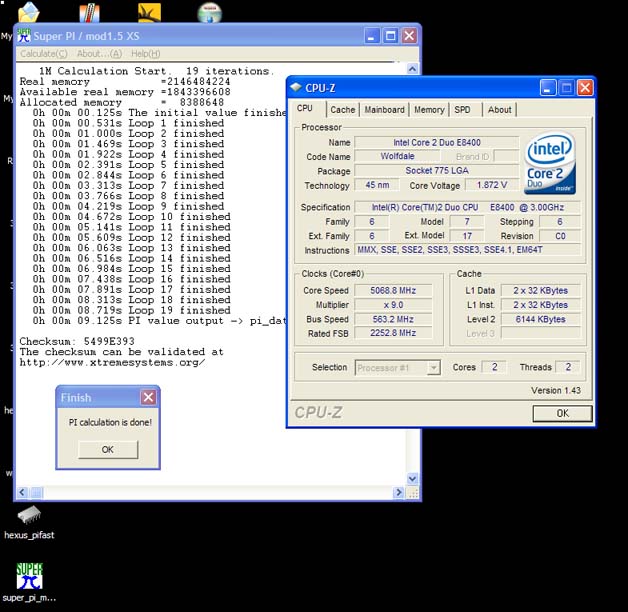The height and width of the screenshot is (612, 628).
Task: Click the Specification field in CPU-Z
Action: tap(468, 207)
